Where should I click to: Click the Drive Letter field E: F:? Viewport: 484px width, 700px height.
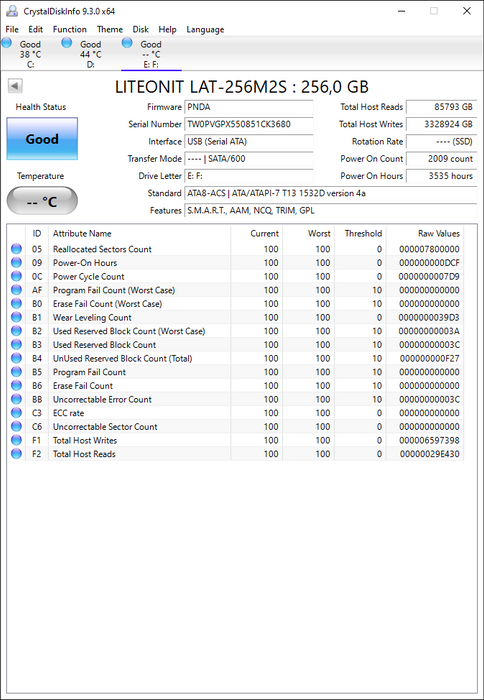click(249, 176)
